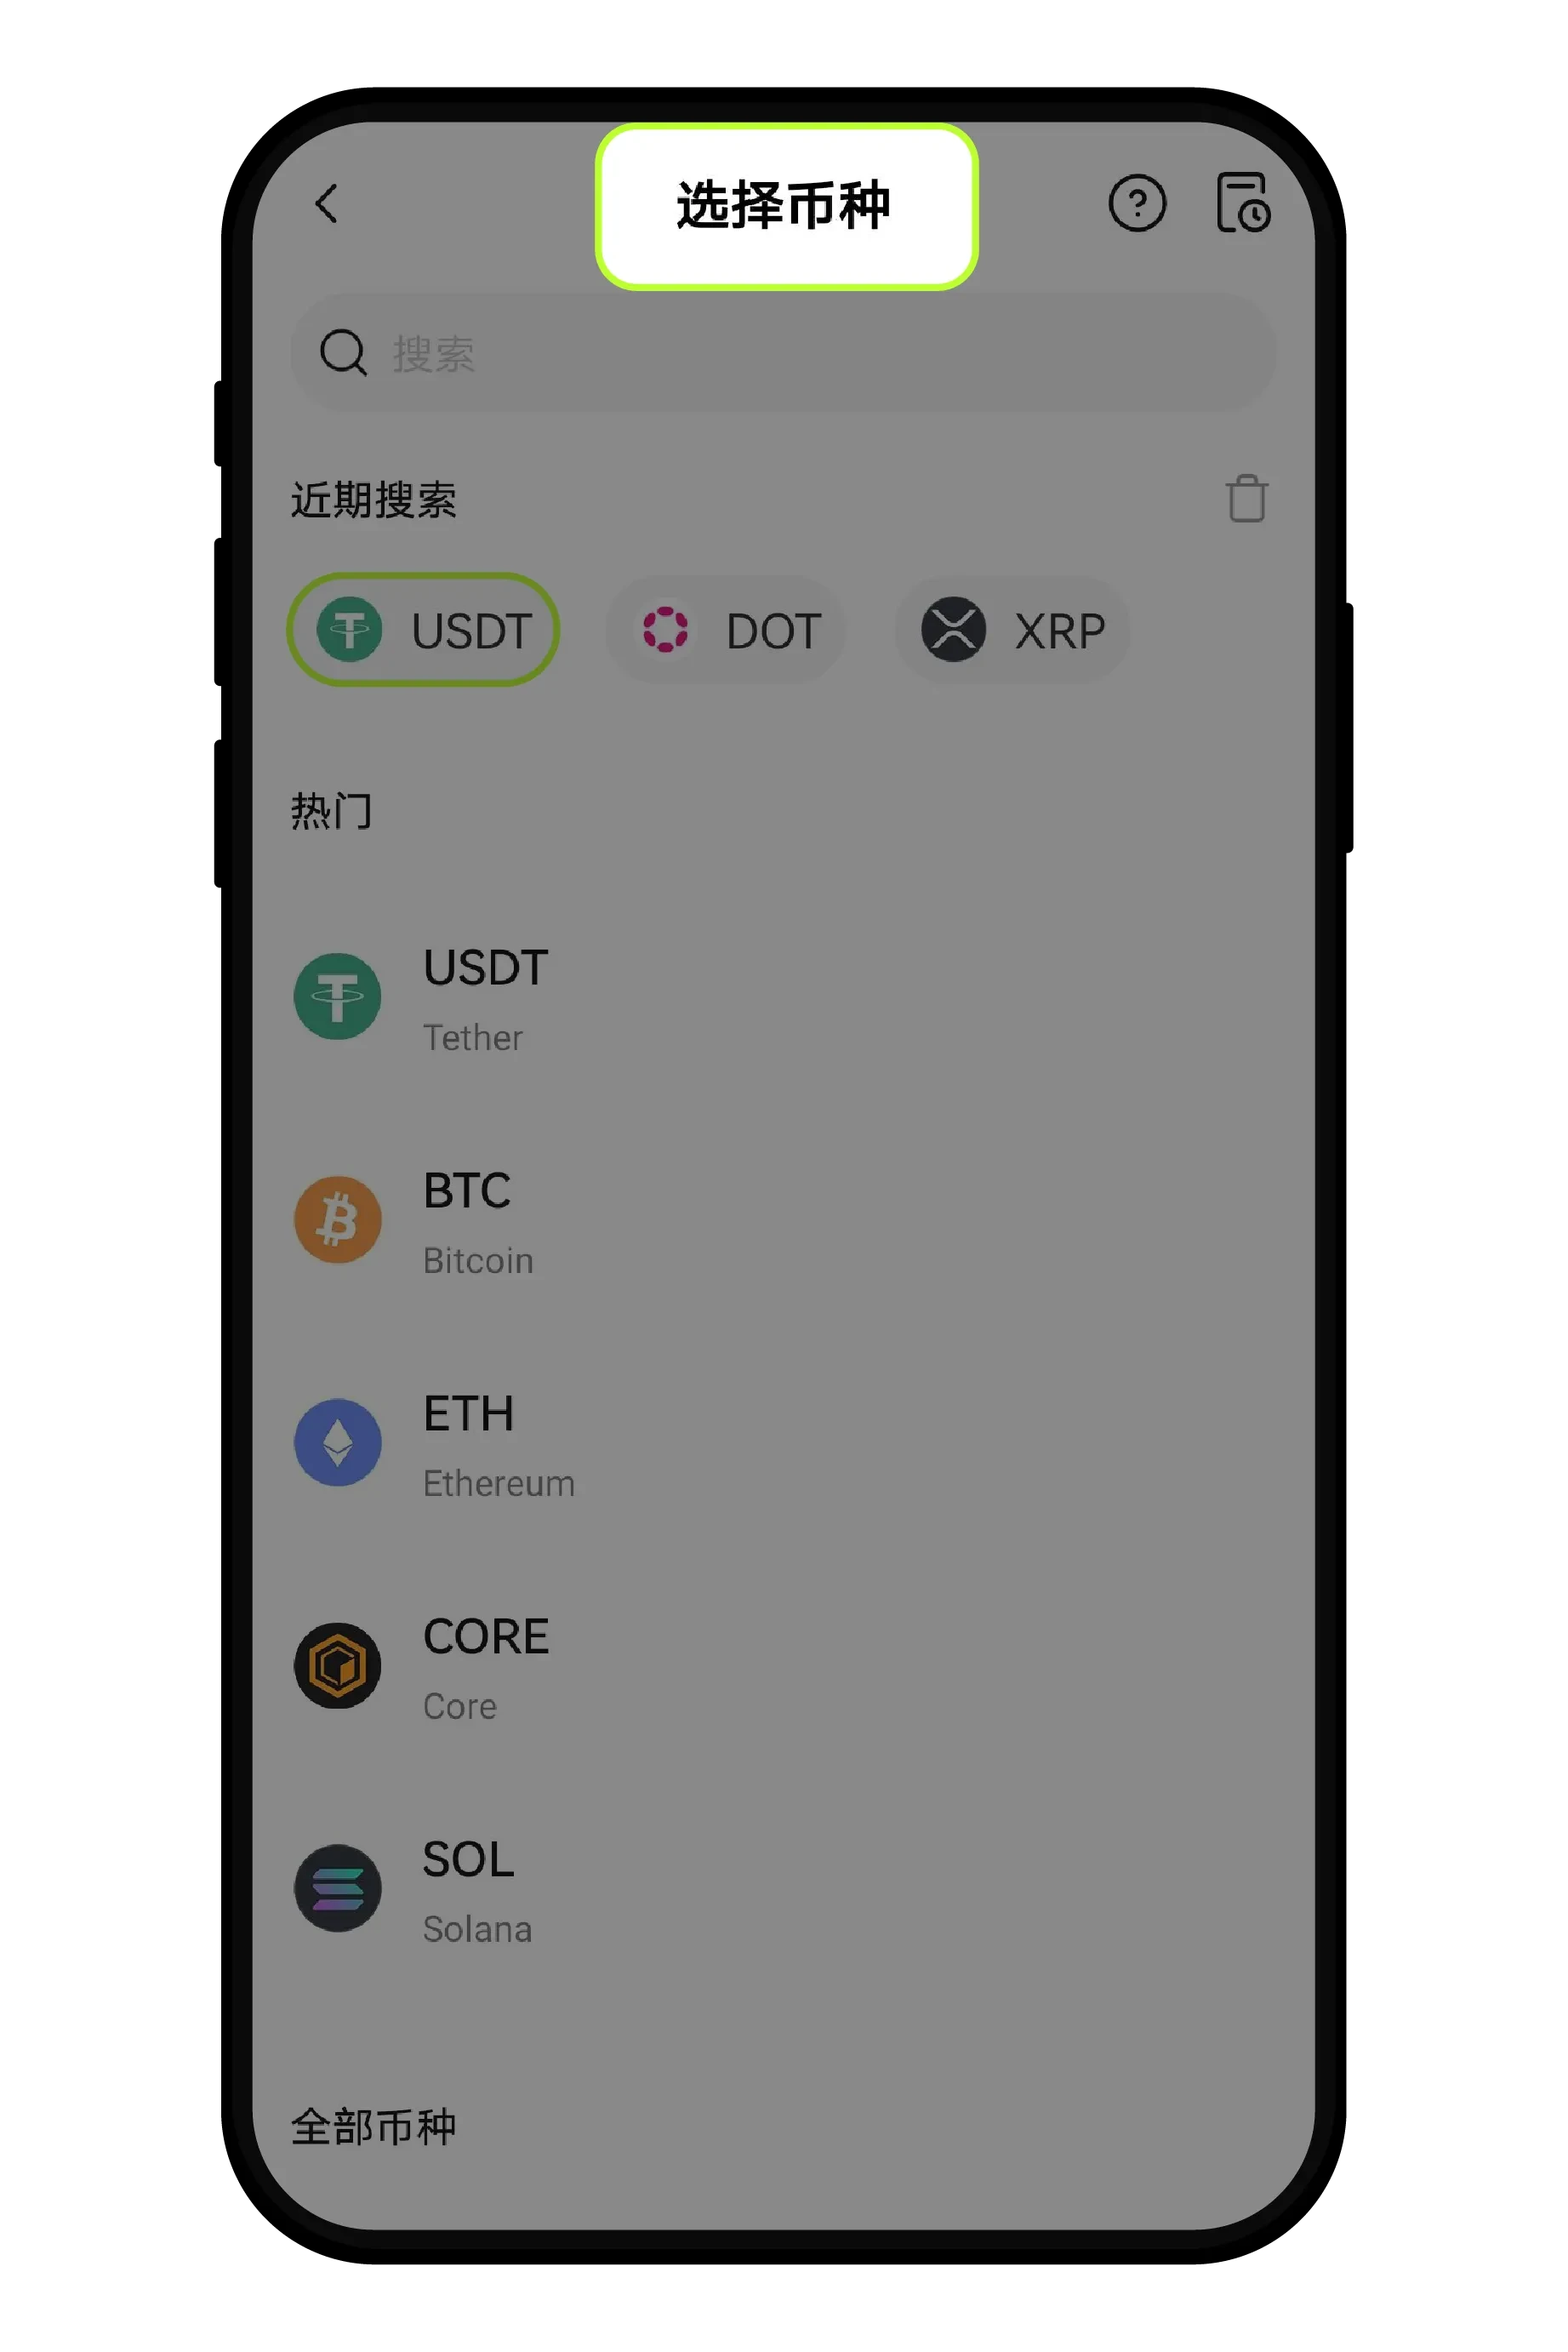The width and height of the screenshot is (1568, 2352).
Task: Open the help question mark icon
Action: [1137, 203]
